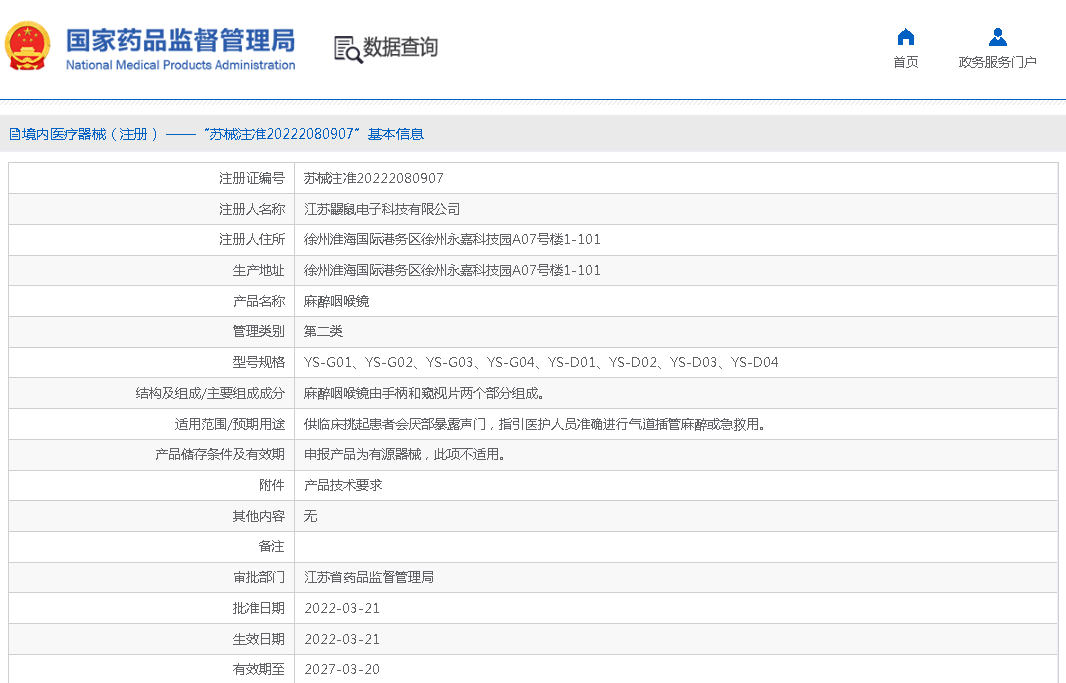Go to 政务服务门户 text link
The width and height of the screenshot is (1066, 683).
coord(997,62)
